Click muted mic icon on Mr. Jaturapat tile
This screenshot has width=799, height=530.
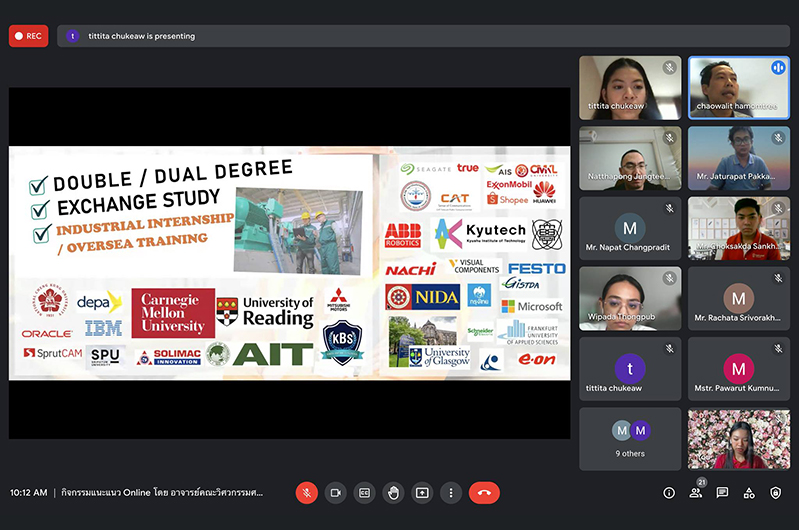778,138
